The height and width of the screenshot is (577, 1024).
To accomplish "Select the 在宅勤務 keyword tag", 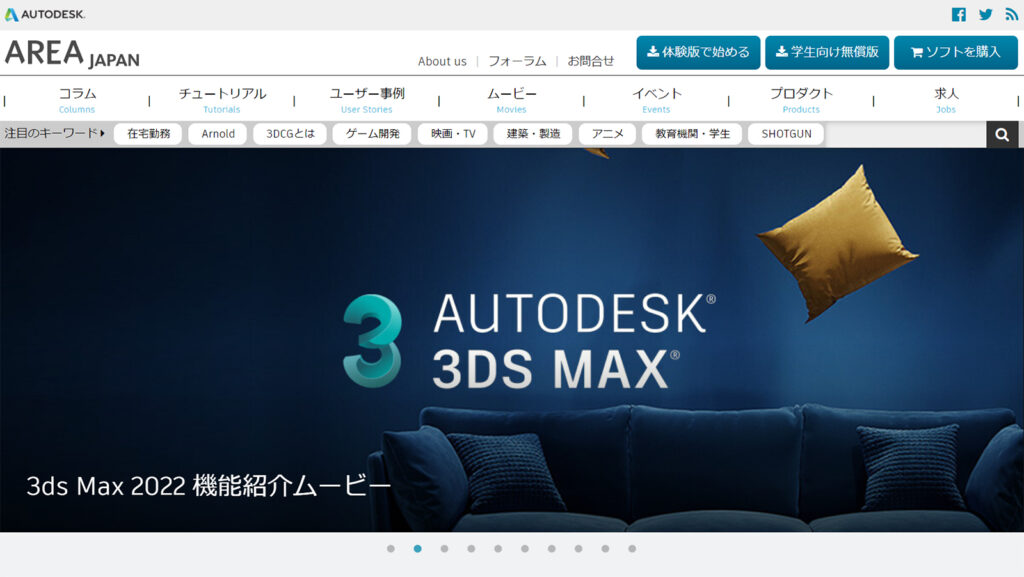I will 148,134.
